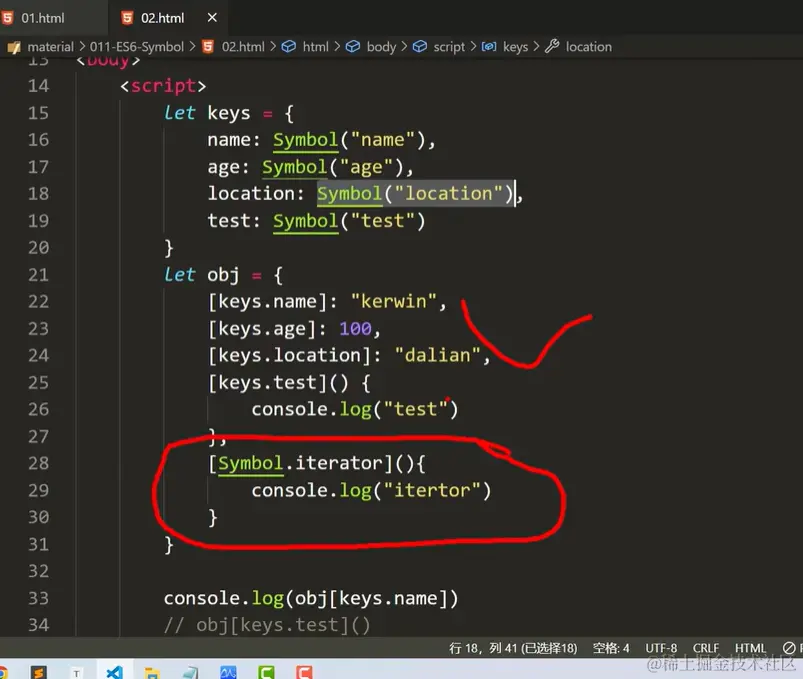
Task: Click the wrench icon beside location breadcrumb
Action: pos(552,46)
